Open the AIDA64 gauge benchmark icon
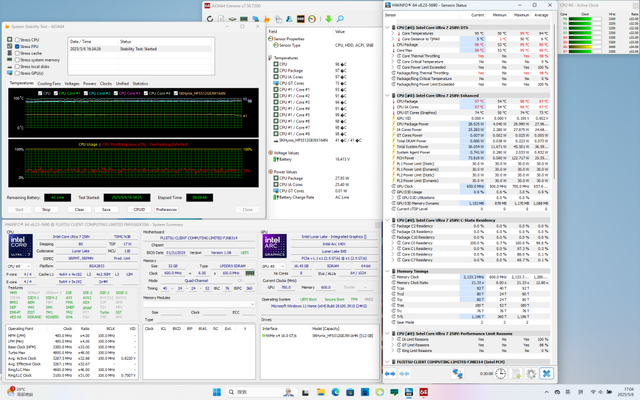 click(x=312, y=19)
